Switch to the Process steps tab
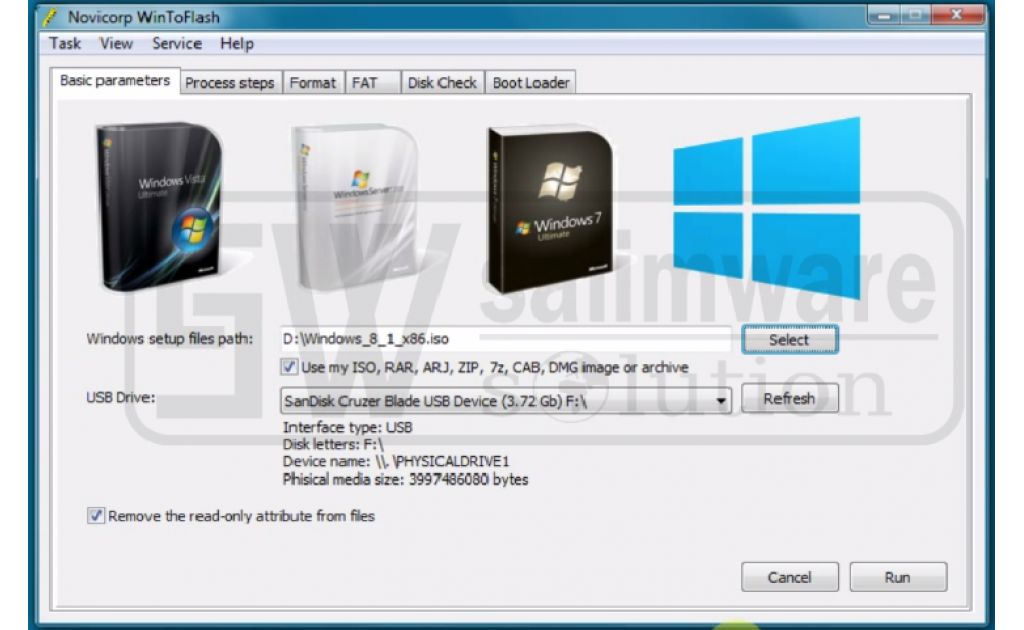Viewport: 1024px width, 630px height. coord(229,82)
